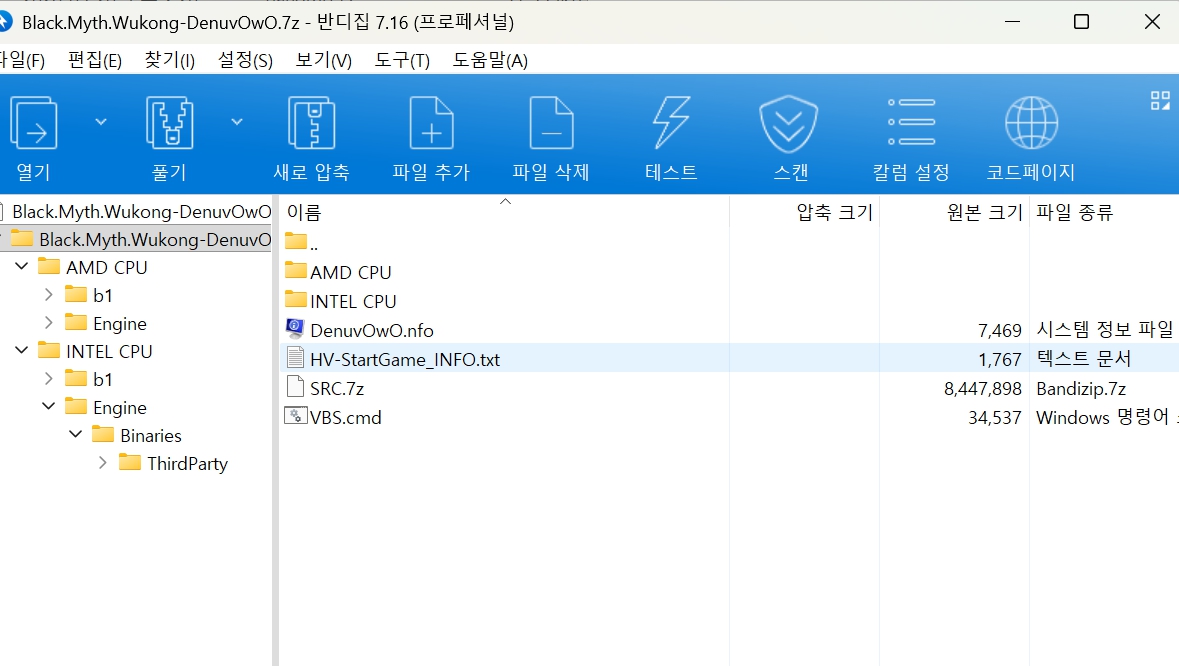Image resolution: width=1179 pixels, height=666 pixels.
Task: Sort by 이름 column header
Action: point(304,212)
